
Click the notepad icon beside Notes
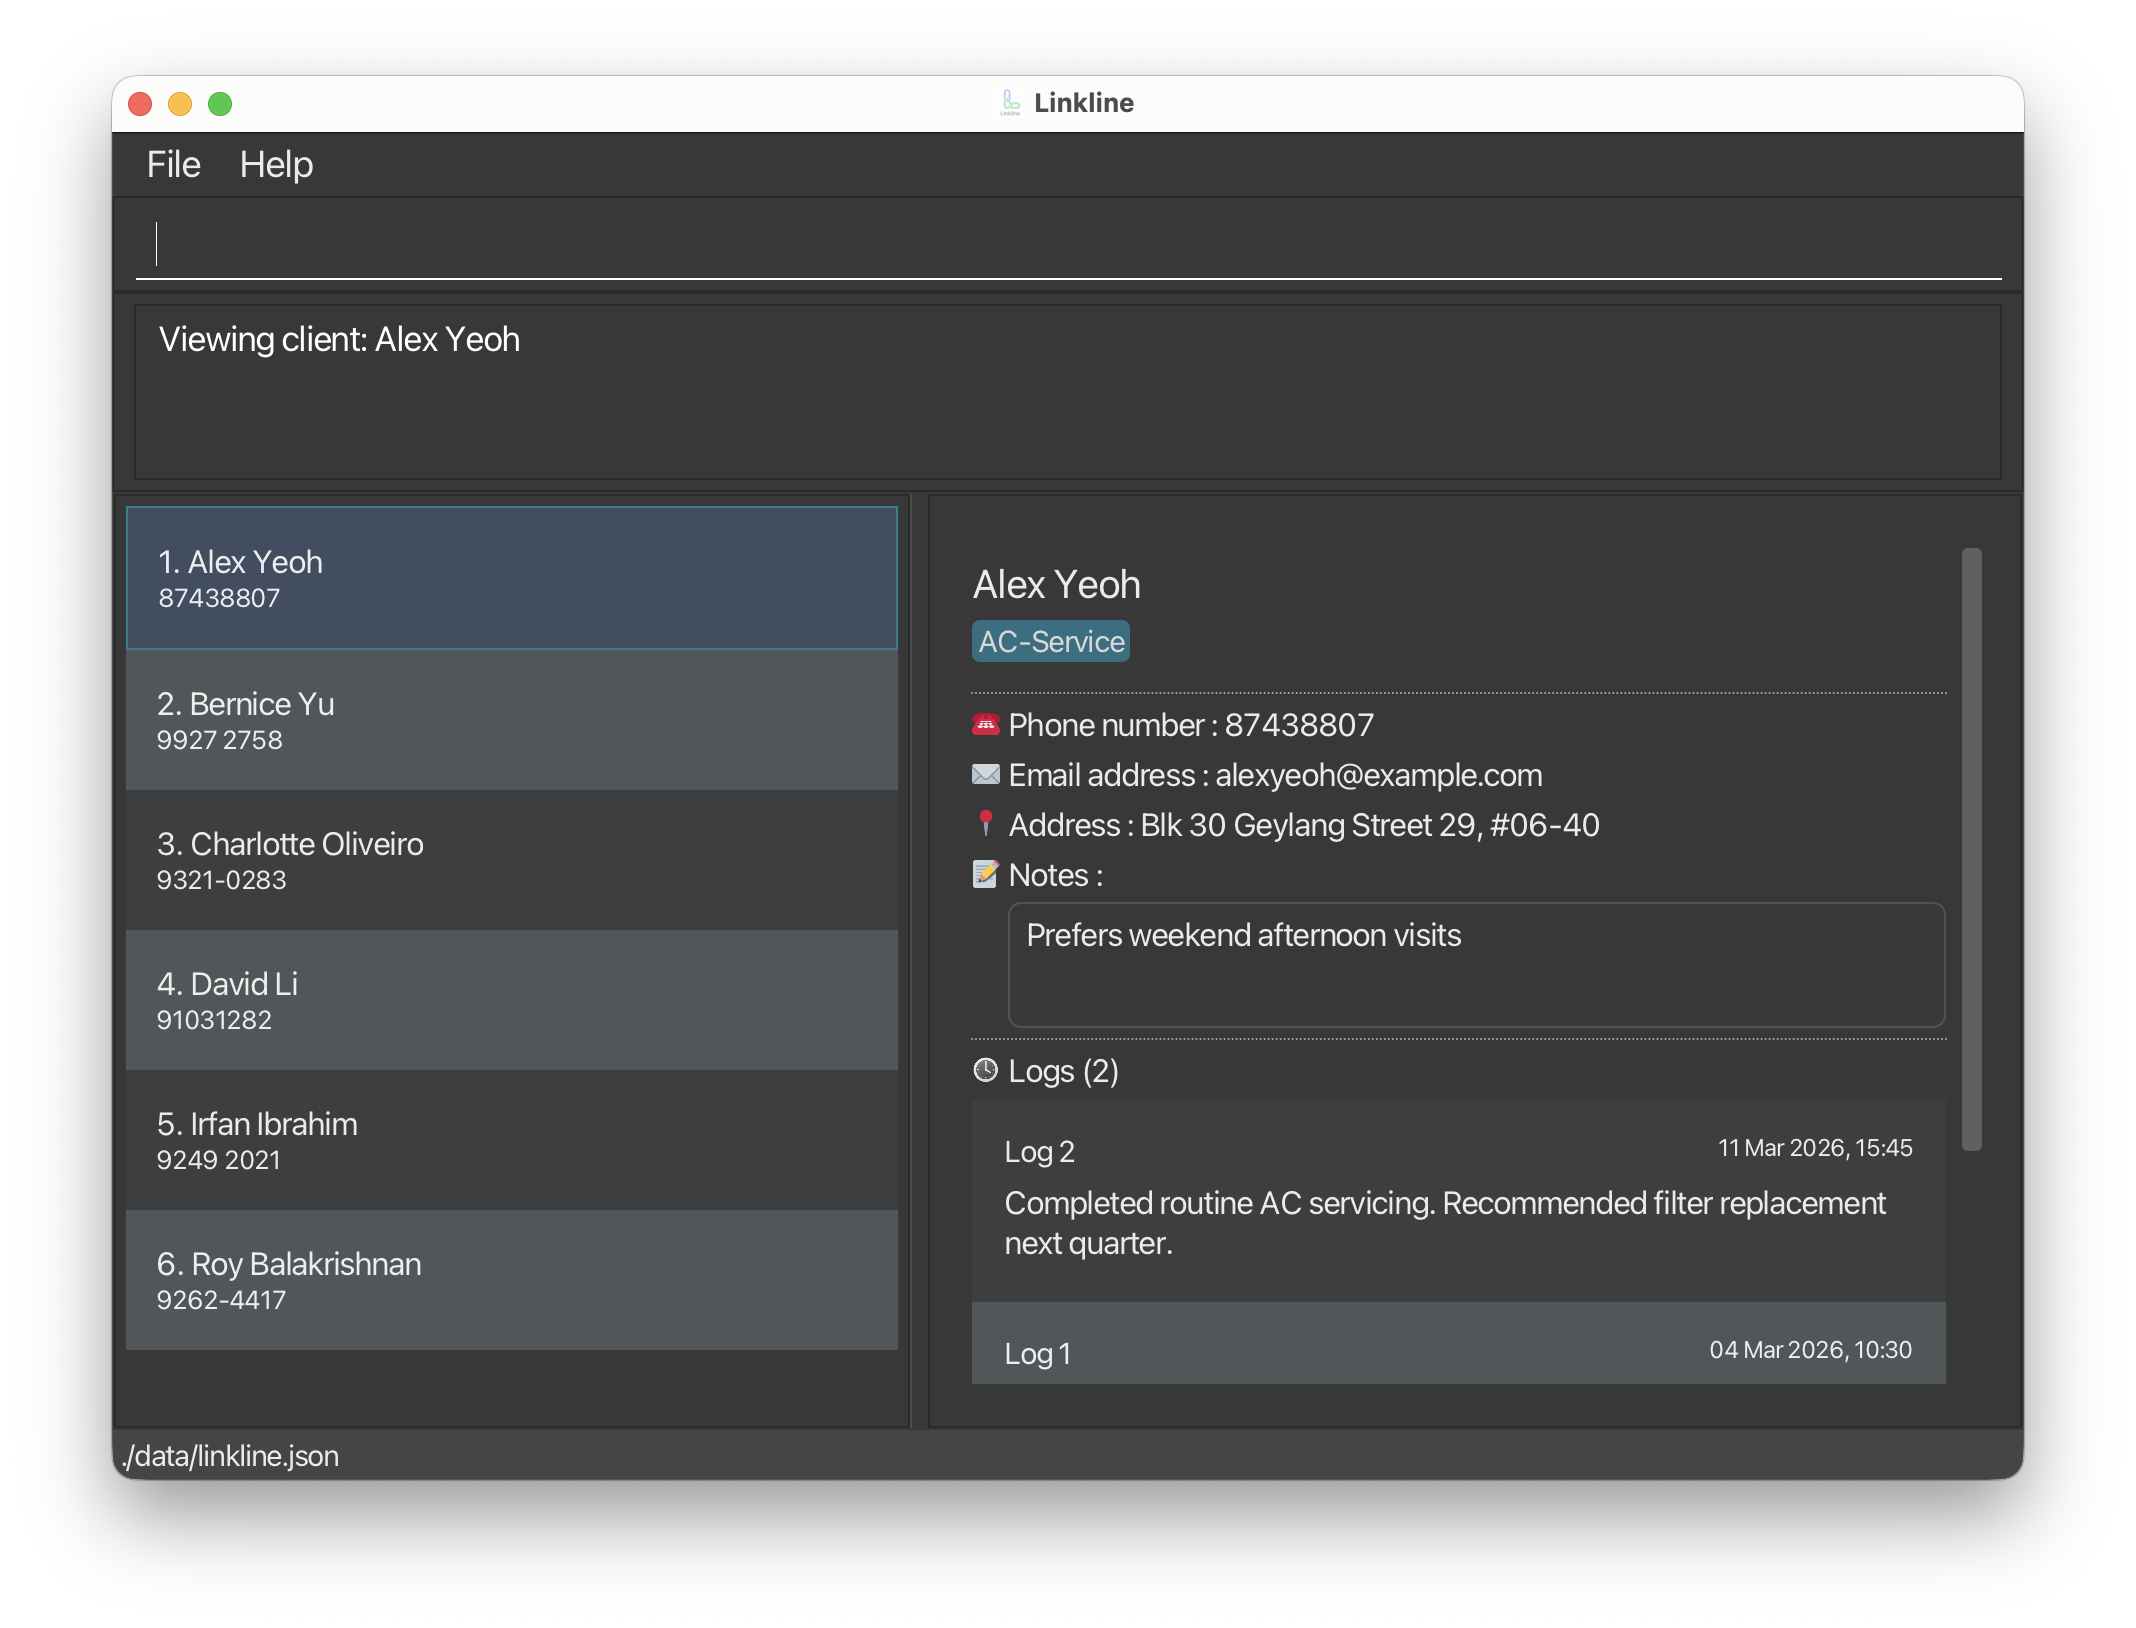pos(985,875)
